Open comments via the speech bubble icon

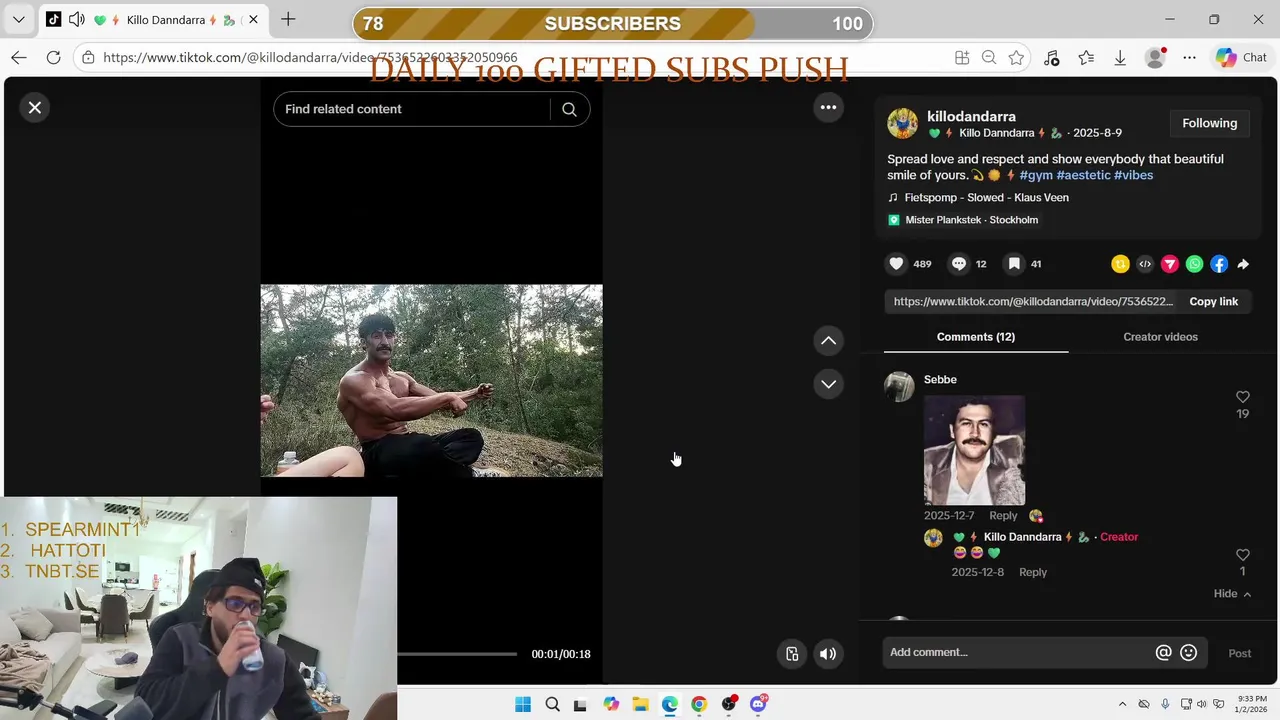pyautogui.click(x=959, y=264)
